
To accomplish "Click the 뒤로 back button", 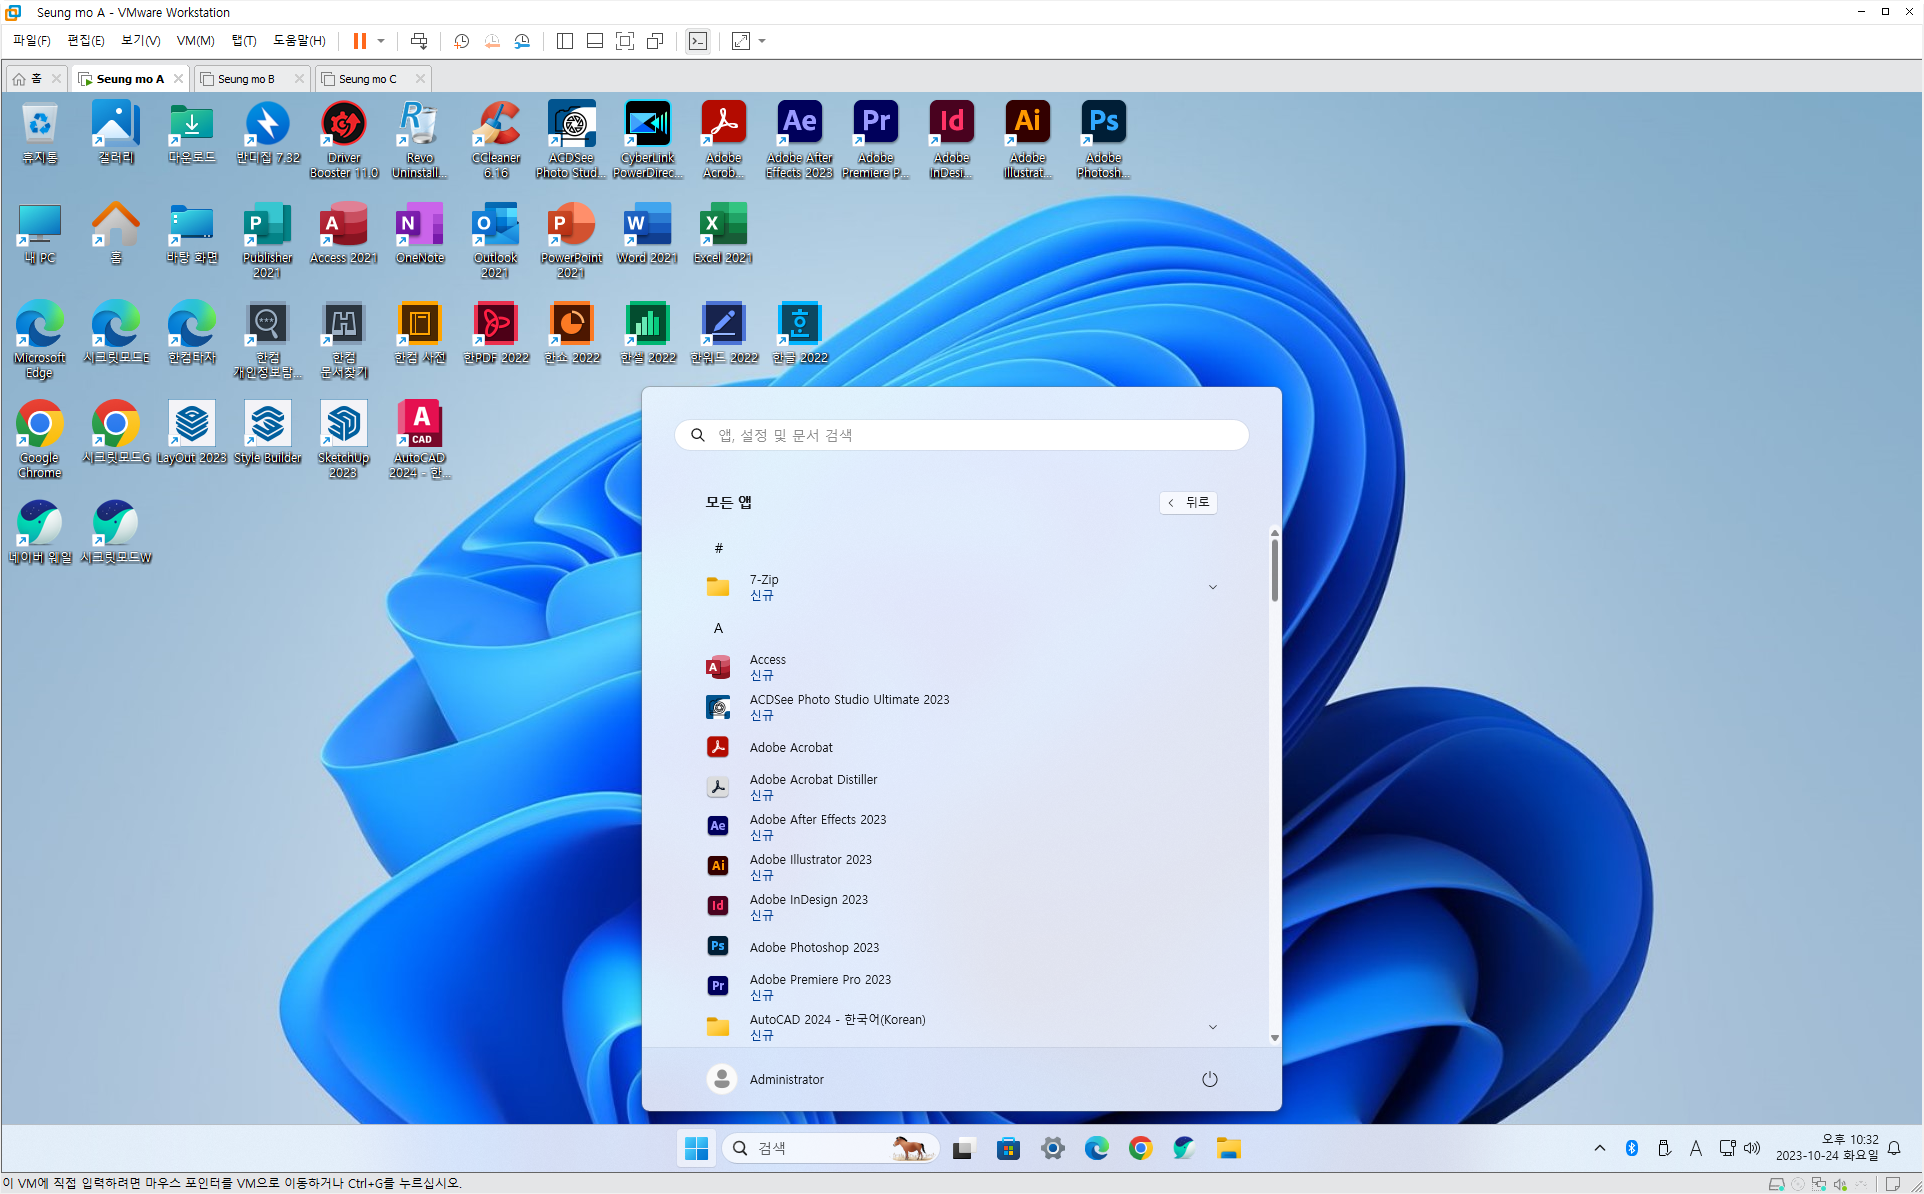I will click(x=1188, y=502).
